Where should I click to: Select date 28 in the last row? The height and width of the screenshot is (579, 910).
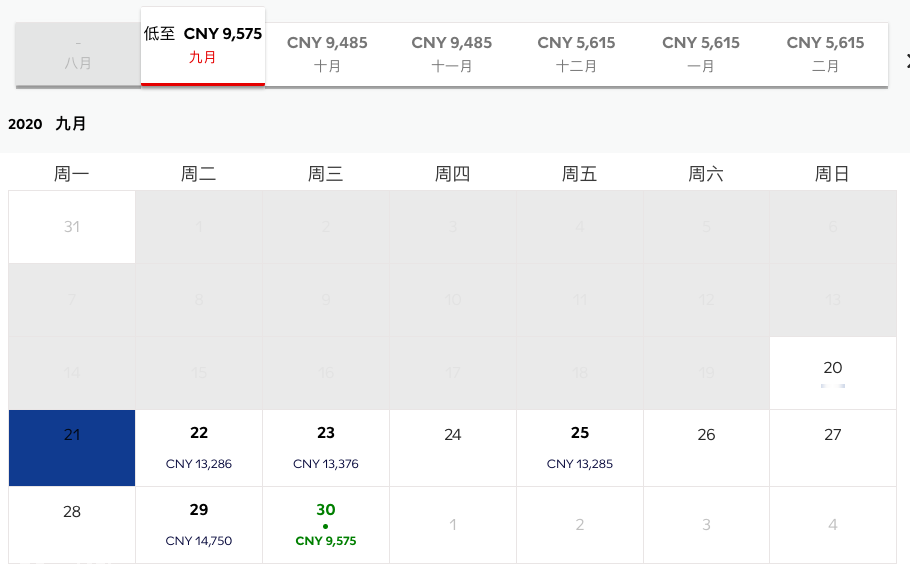pyautogui.click(x=72, y=525)
